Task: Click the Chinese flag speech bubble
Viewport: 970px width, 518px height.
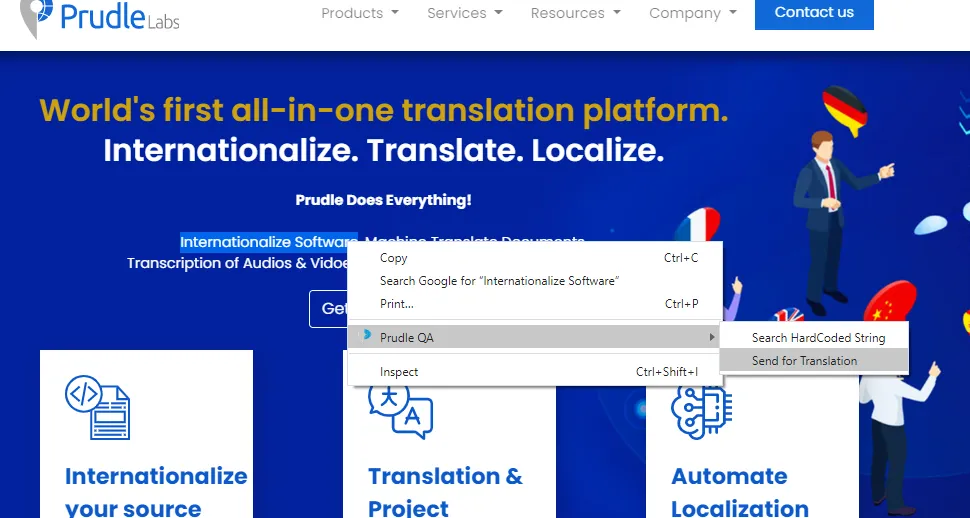Action: (889, 301)
